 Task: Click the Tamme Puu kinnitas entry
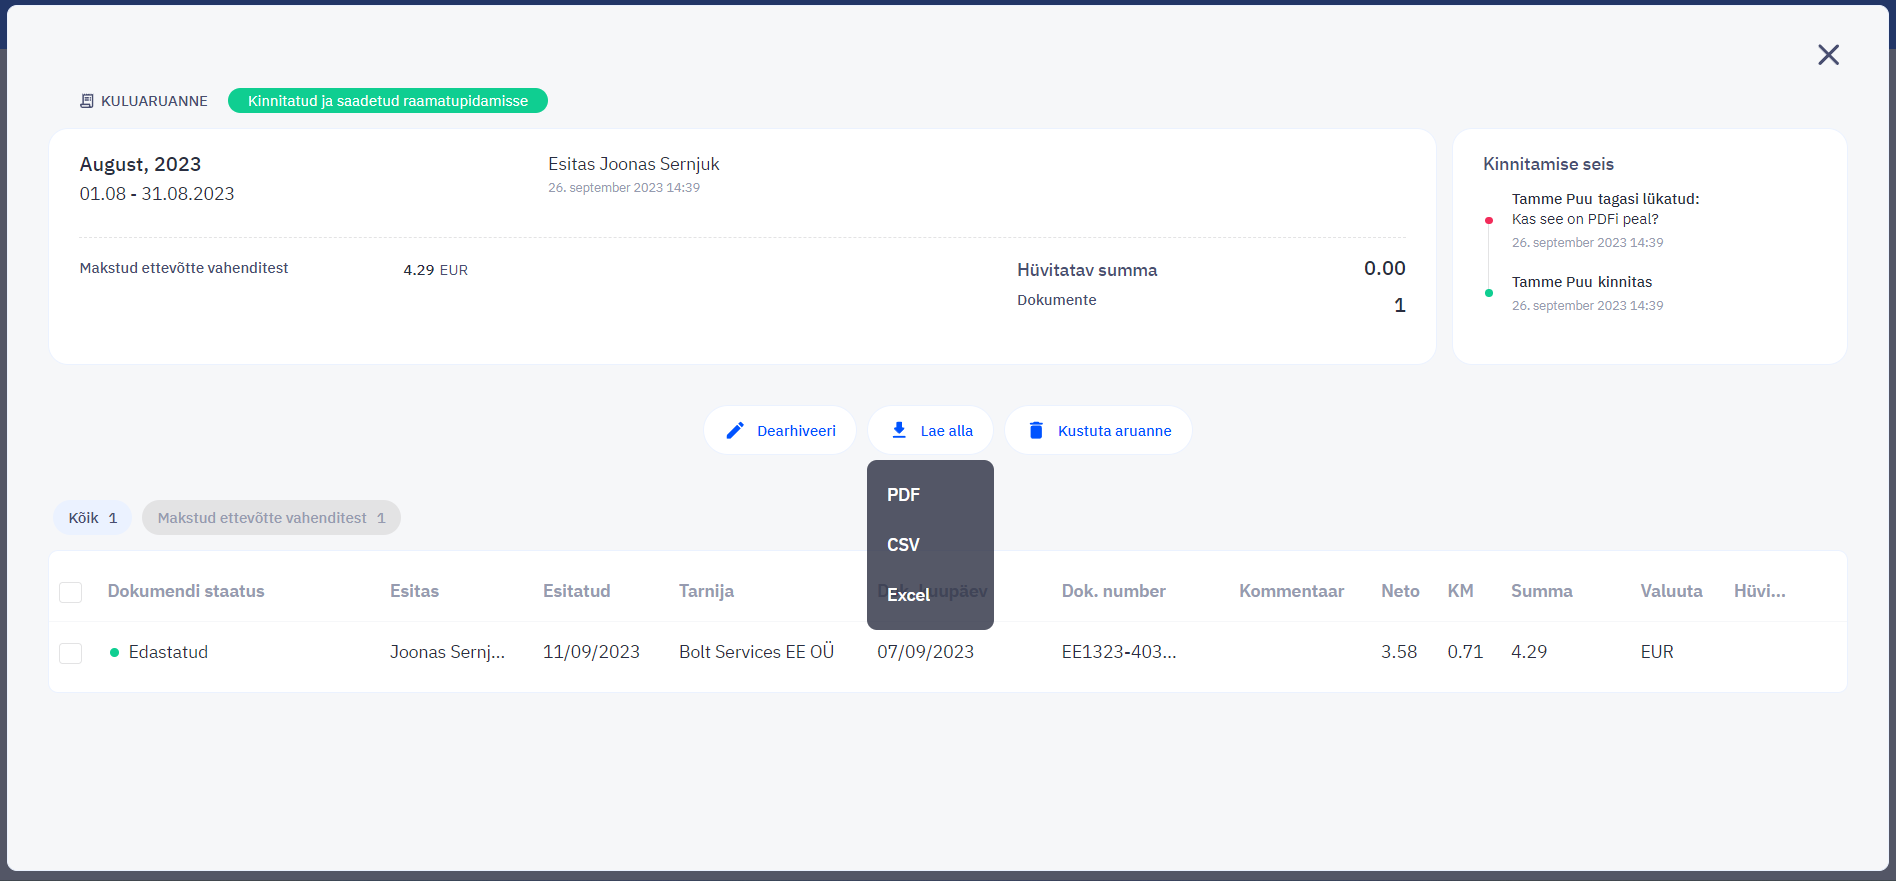1582,282
